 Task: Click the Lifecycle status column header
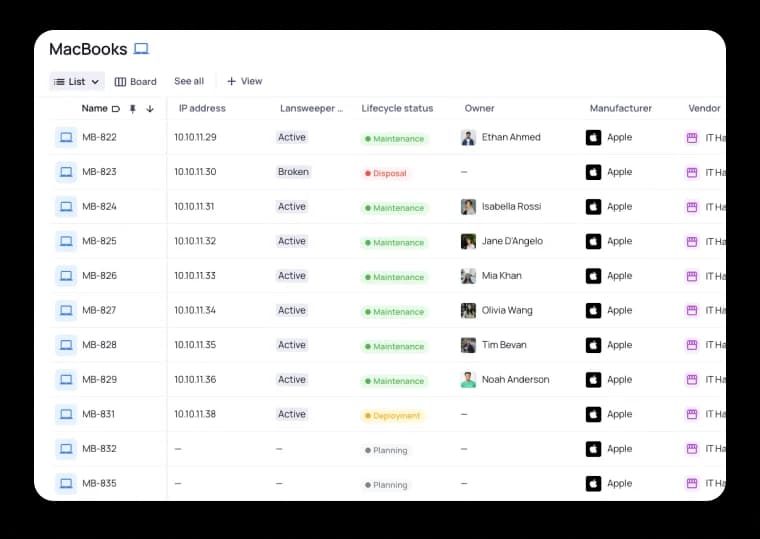coord(397,108)
